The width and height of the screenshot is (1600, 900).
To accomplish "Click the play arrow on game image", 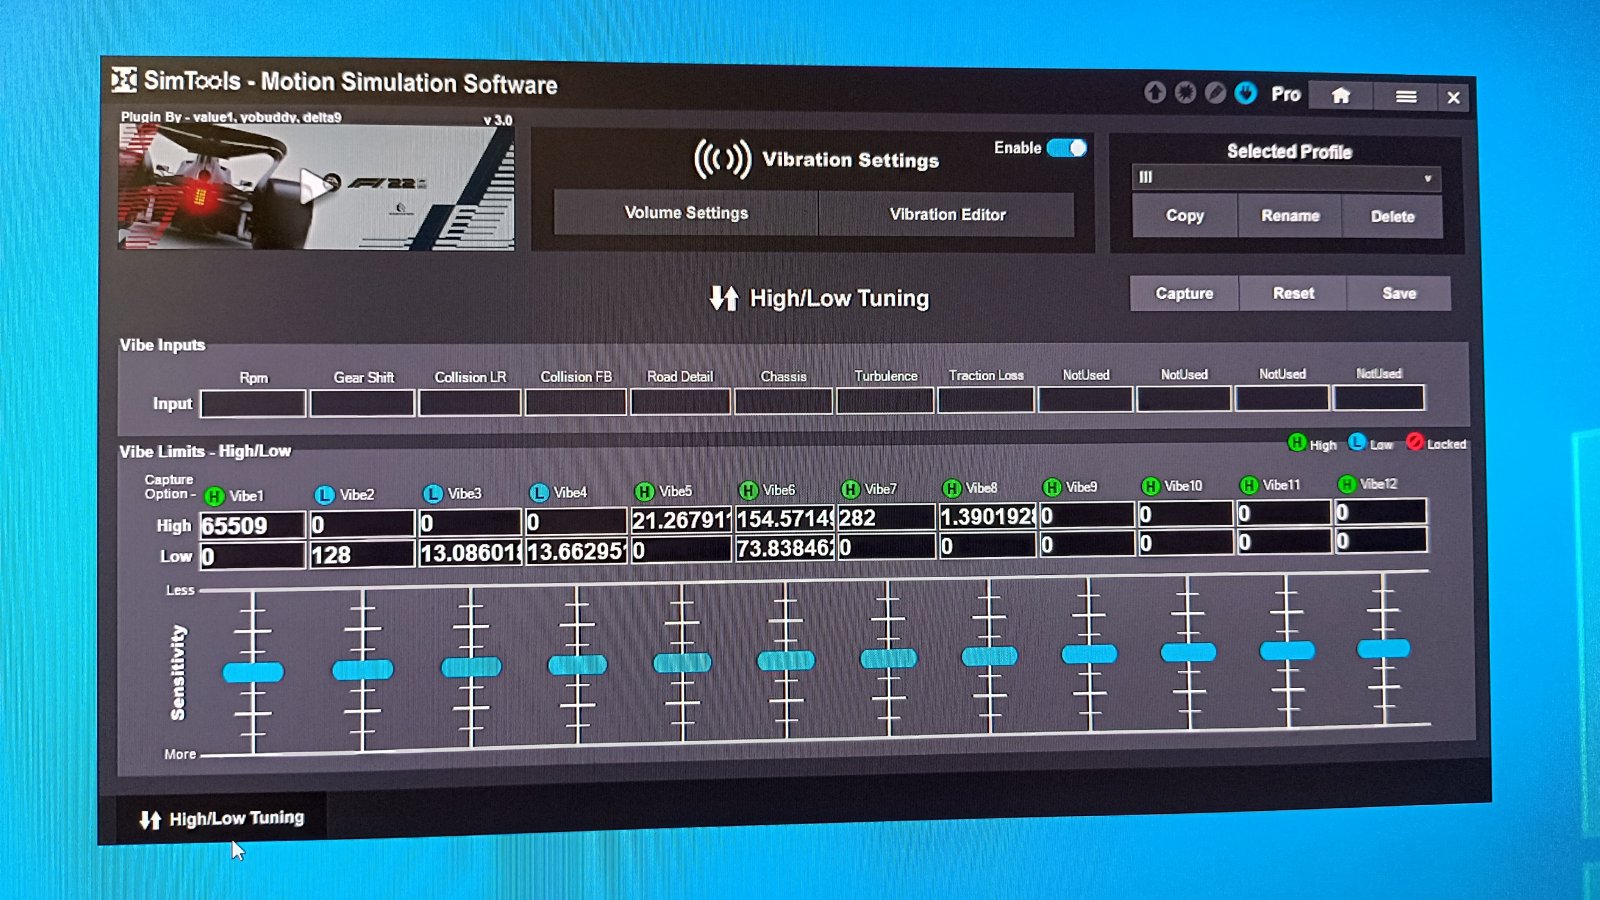I will pos(316,186).
